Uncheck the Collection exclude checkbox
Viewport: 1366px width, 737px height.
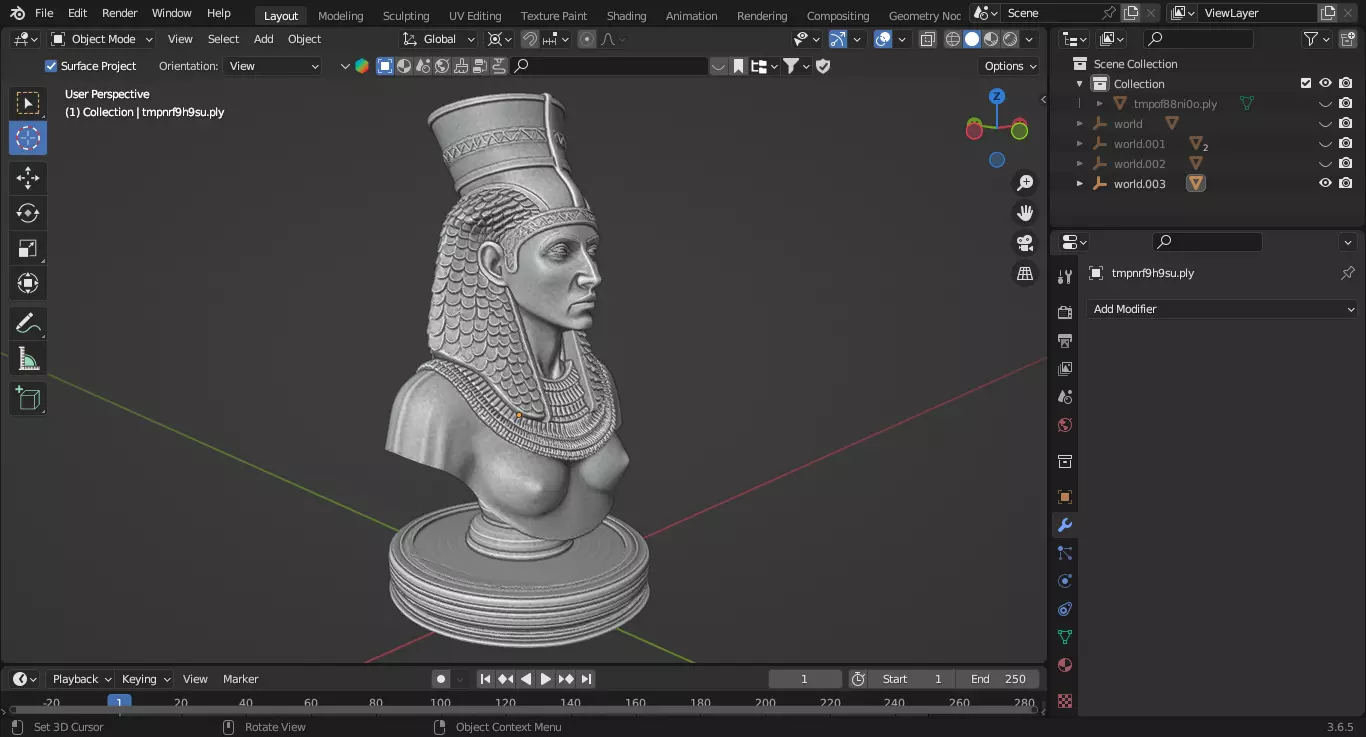point(1305,83)
